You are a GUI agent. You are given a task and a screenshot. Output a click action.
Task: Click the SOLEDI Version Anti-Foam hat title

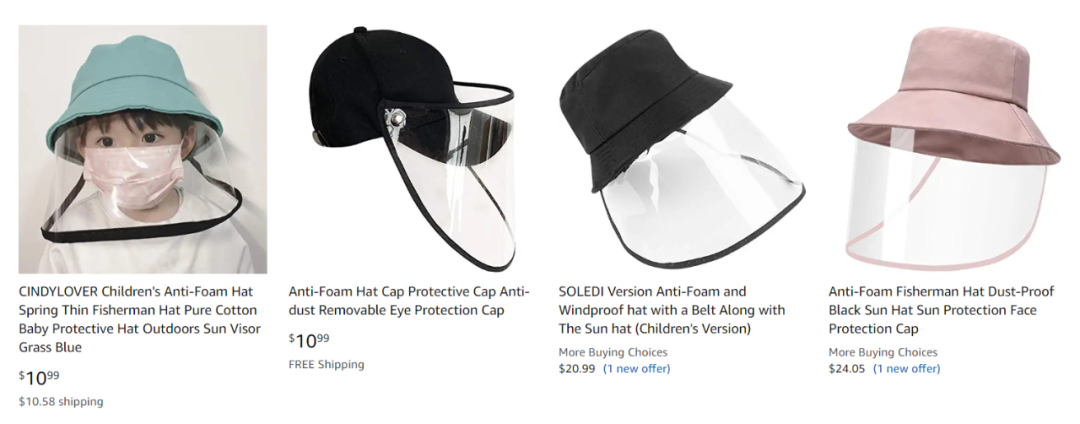point(672,310)
